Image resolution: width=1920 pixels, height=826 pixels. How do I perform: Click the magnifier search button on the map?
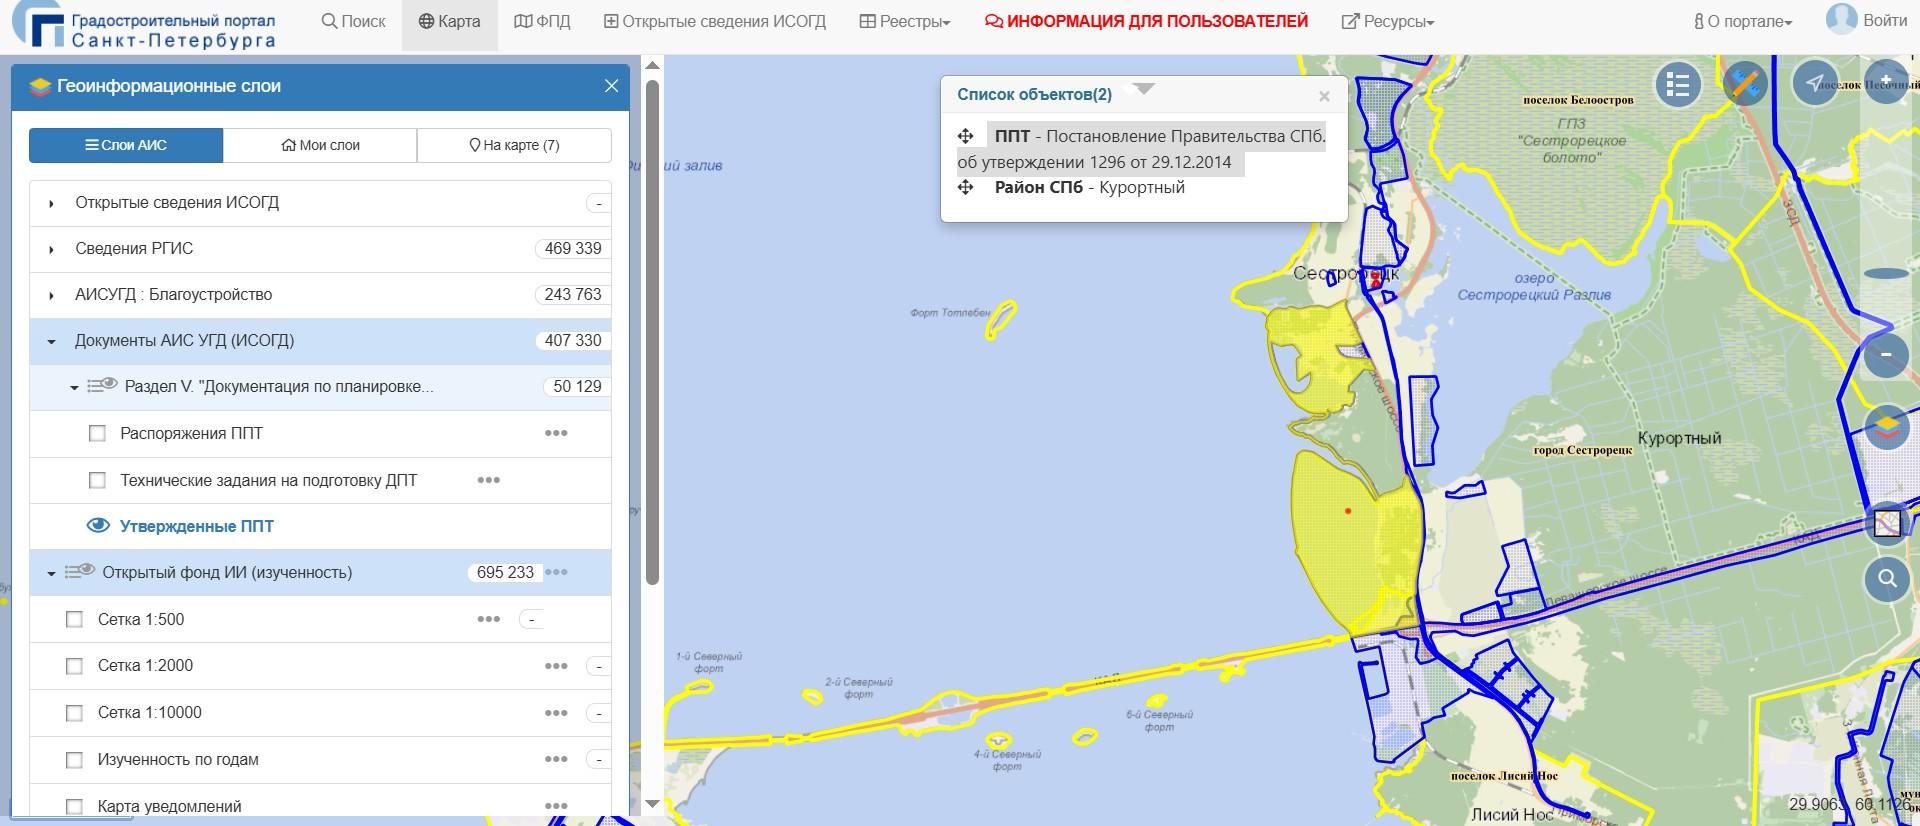pyautogui.click(x=1886, y=578)
